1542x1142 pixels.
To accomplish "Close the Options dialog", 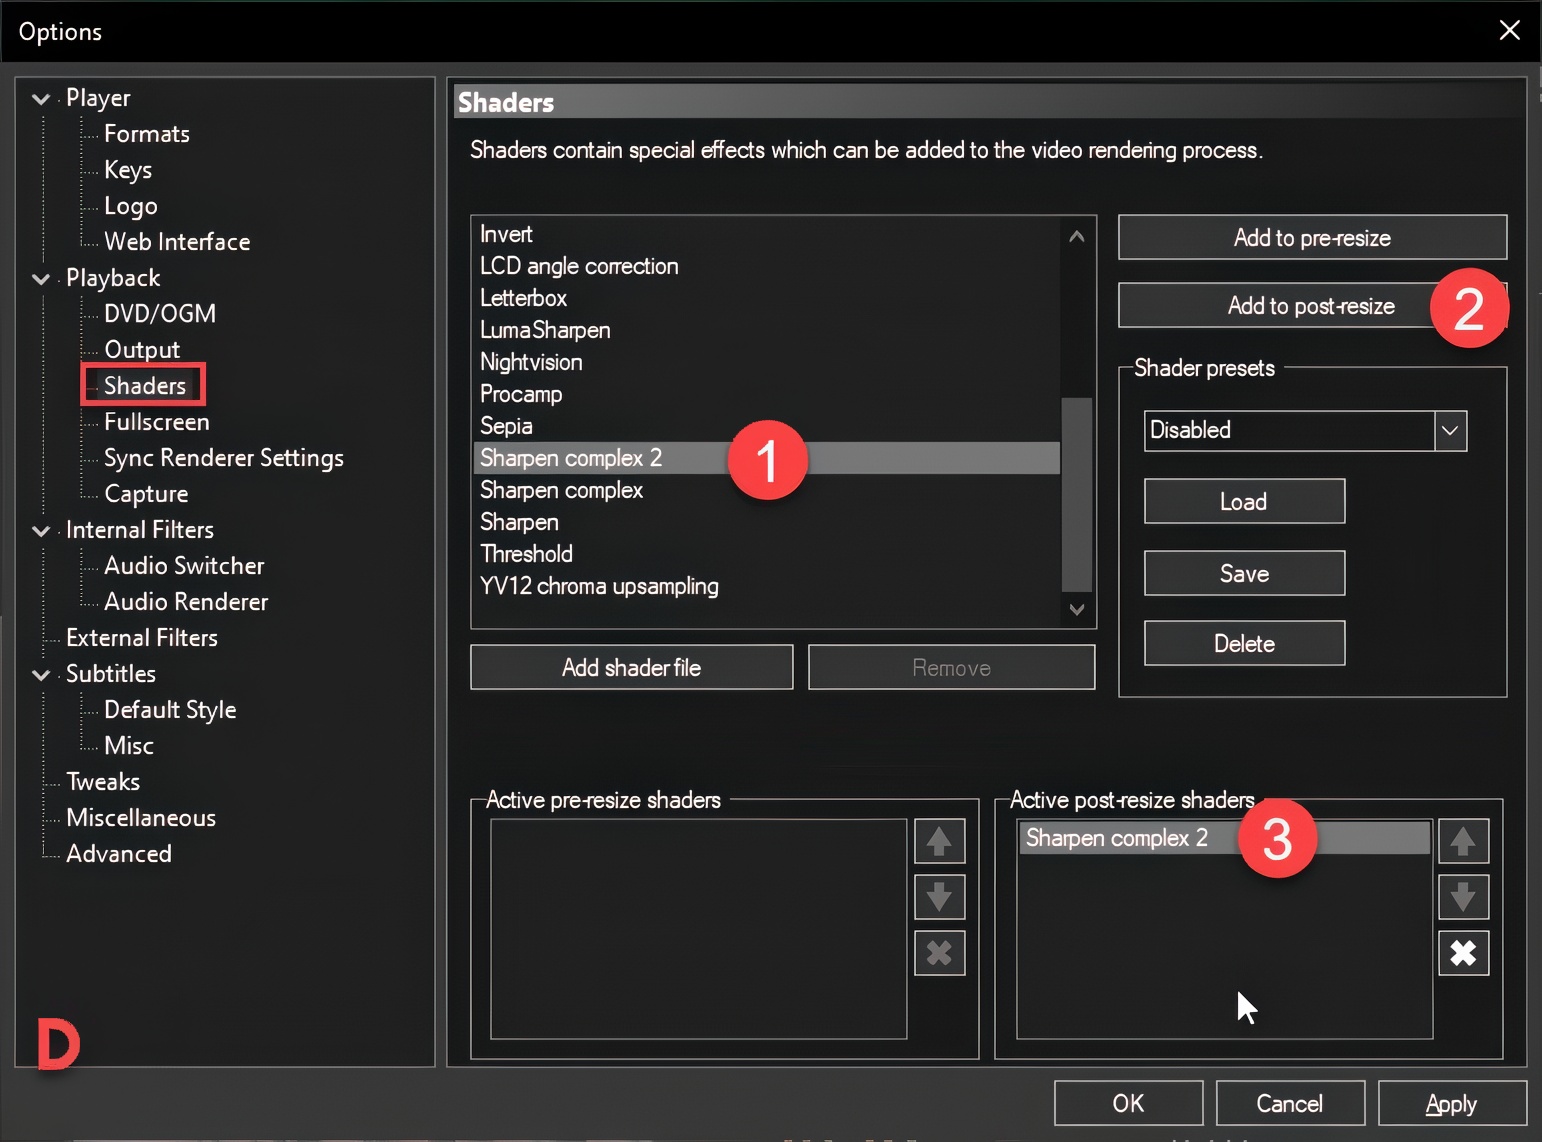I will click(1510, 30).
